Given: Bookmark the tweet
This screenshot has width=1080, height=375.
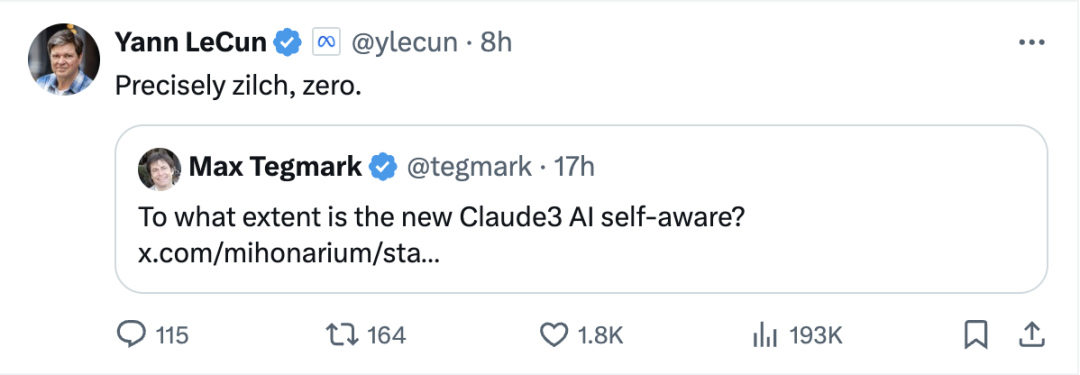Looking at the screenshot, I should coord(975,336).
